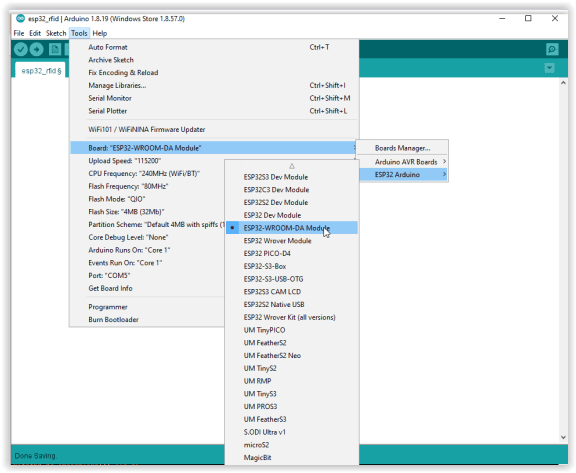
Task: Open Manage Libraries...
Action: (214, 85)
